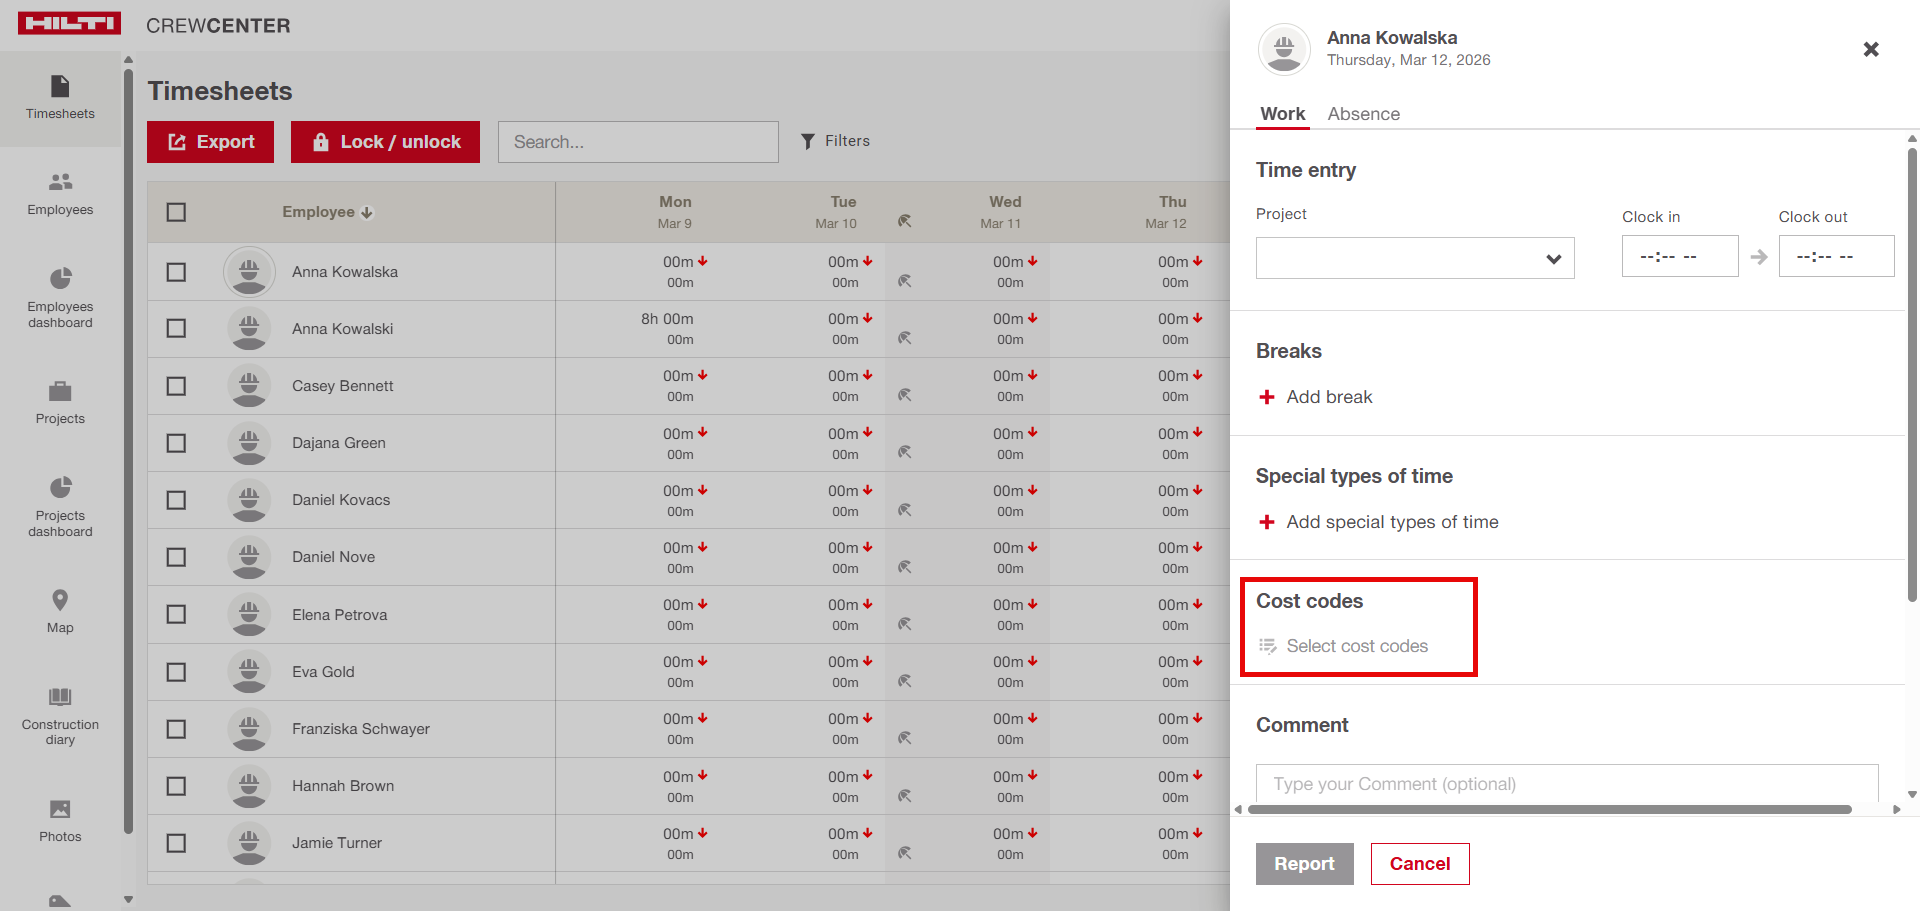1920x911 pixels.
Task: Open the Map pin icon
Action: 60,600
